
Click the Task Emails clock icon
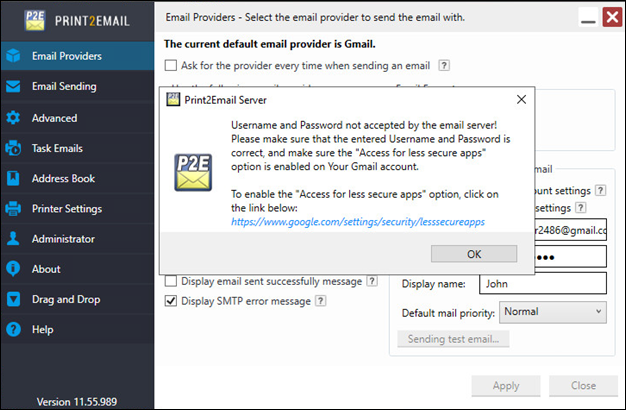pyautogui.click(x=13, y=148)
